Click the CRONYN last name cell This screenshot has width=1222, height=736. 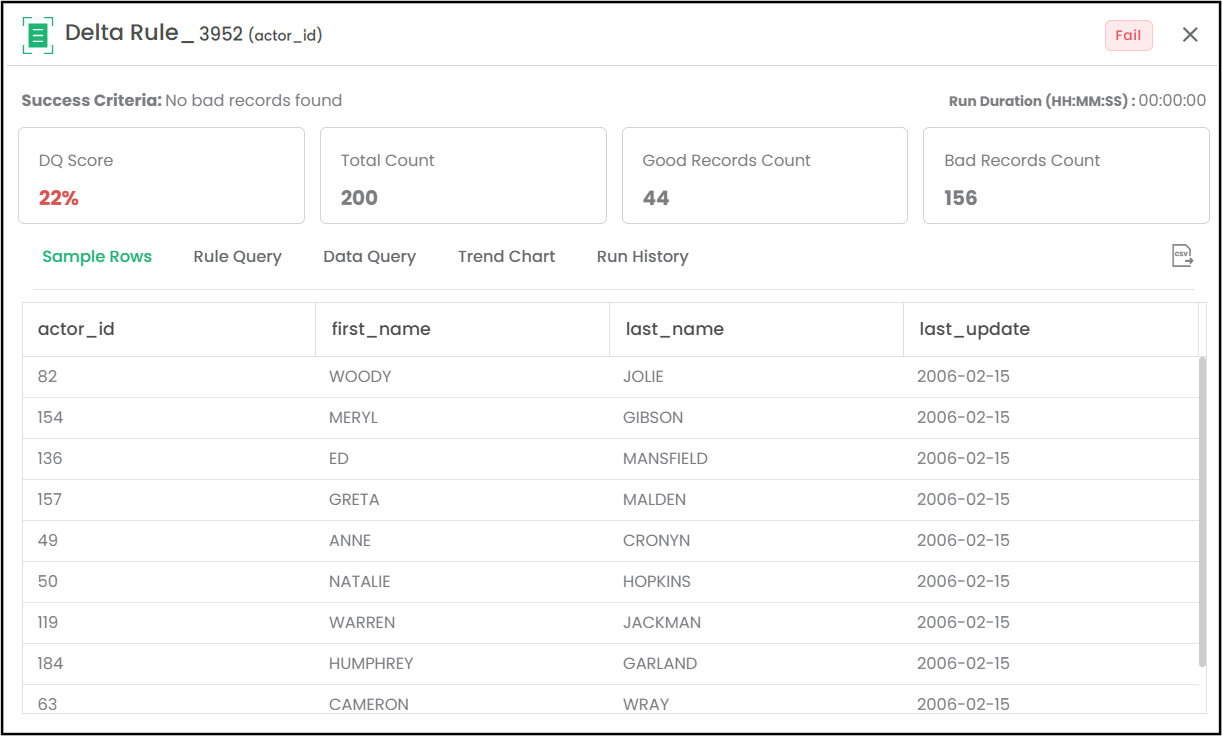(756, 541)
